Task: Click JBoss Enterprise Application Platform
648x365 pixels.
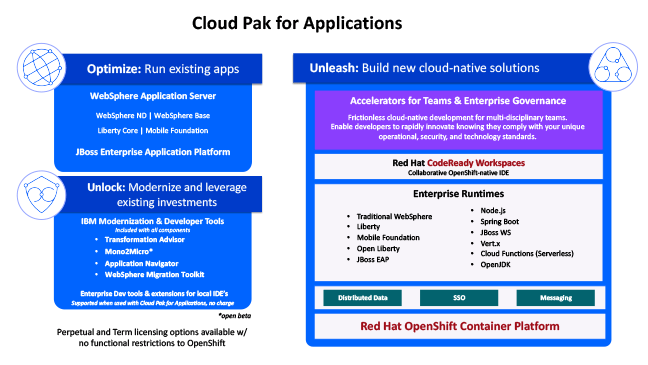Action: [x=153, y=152]
